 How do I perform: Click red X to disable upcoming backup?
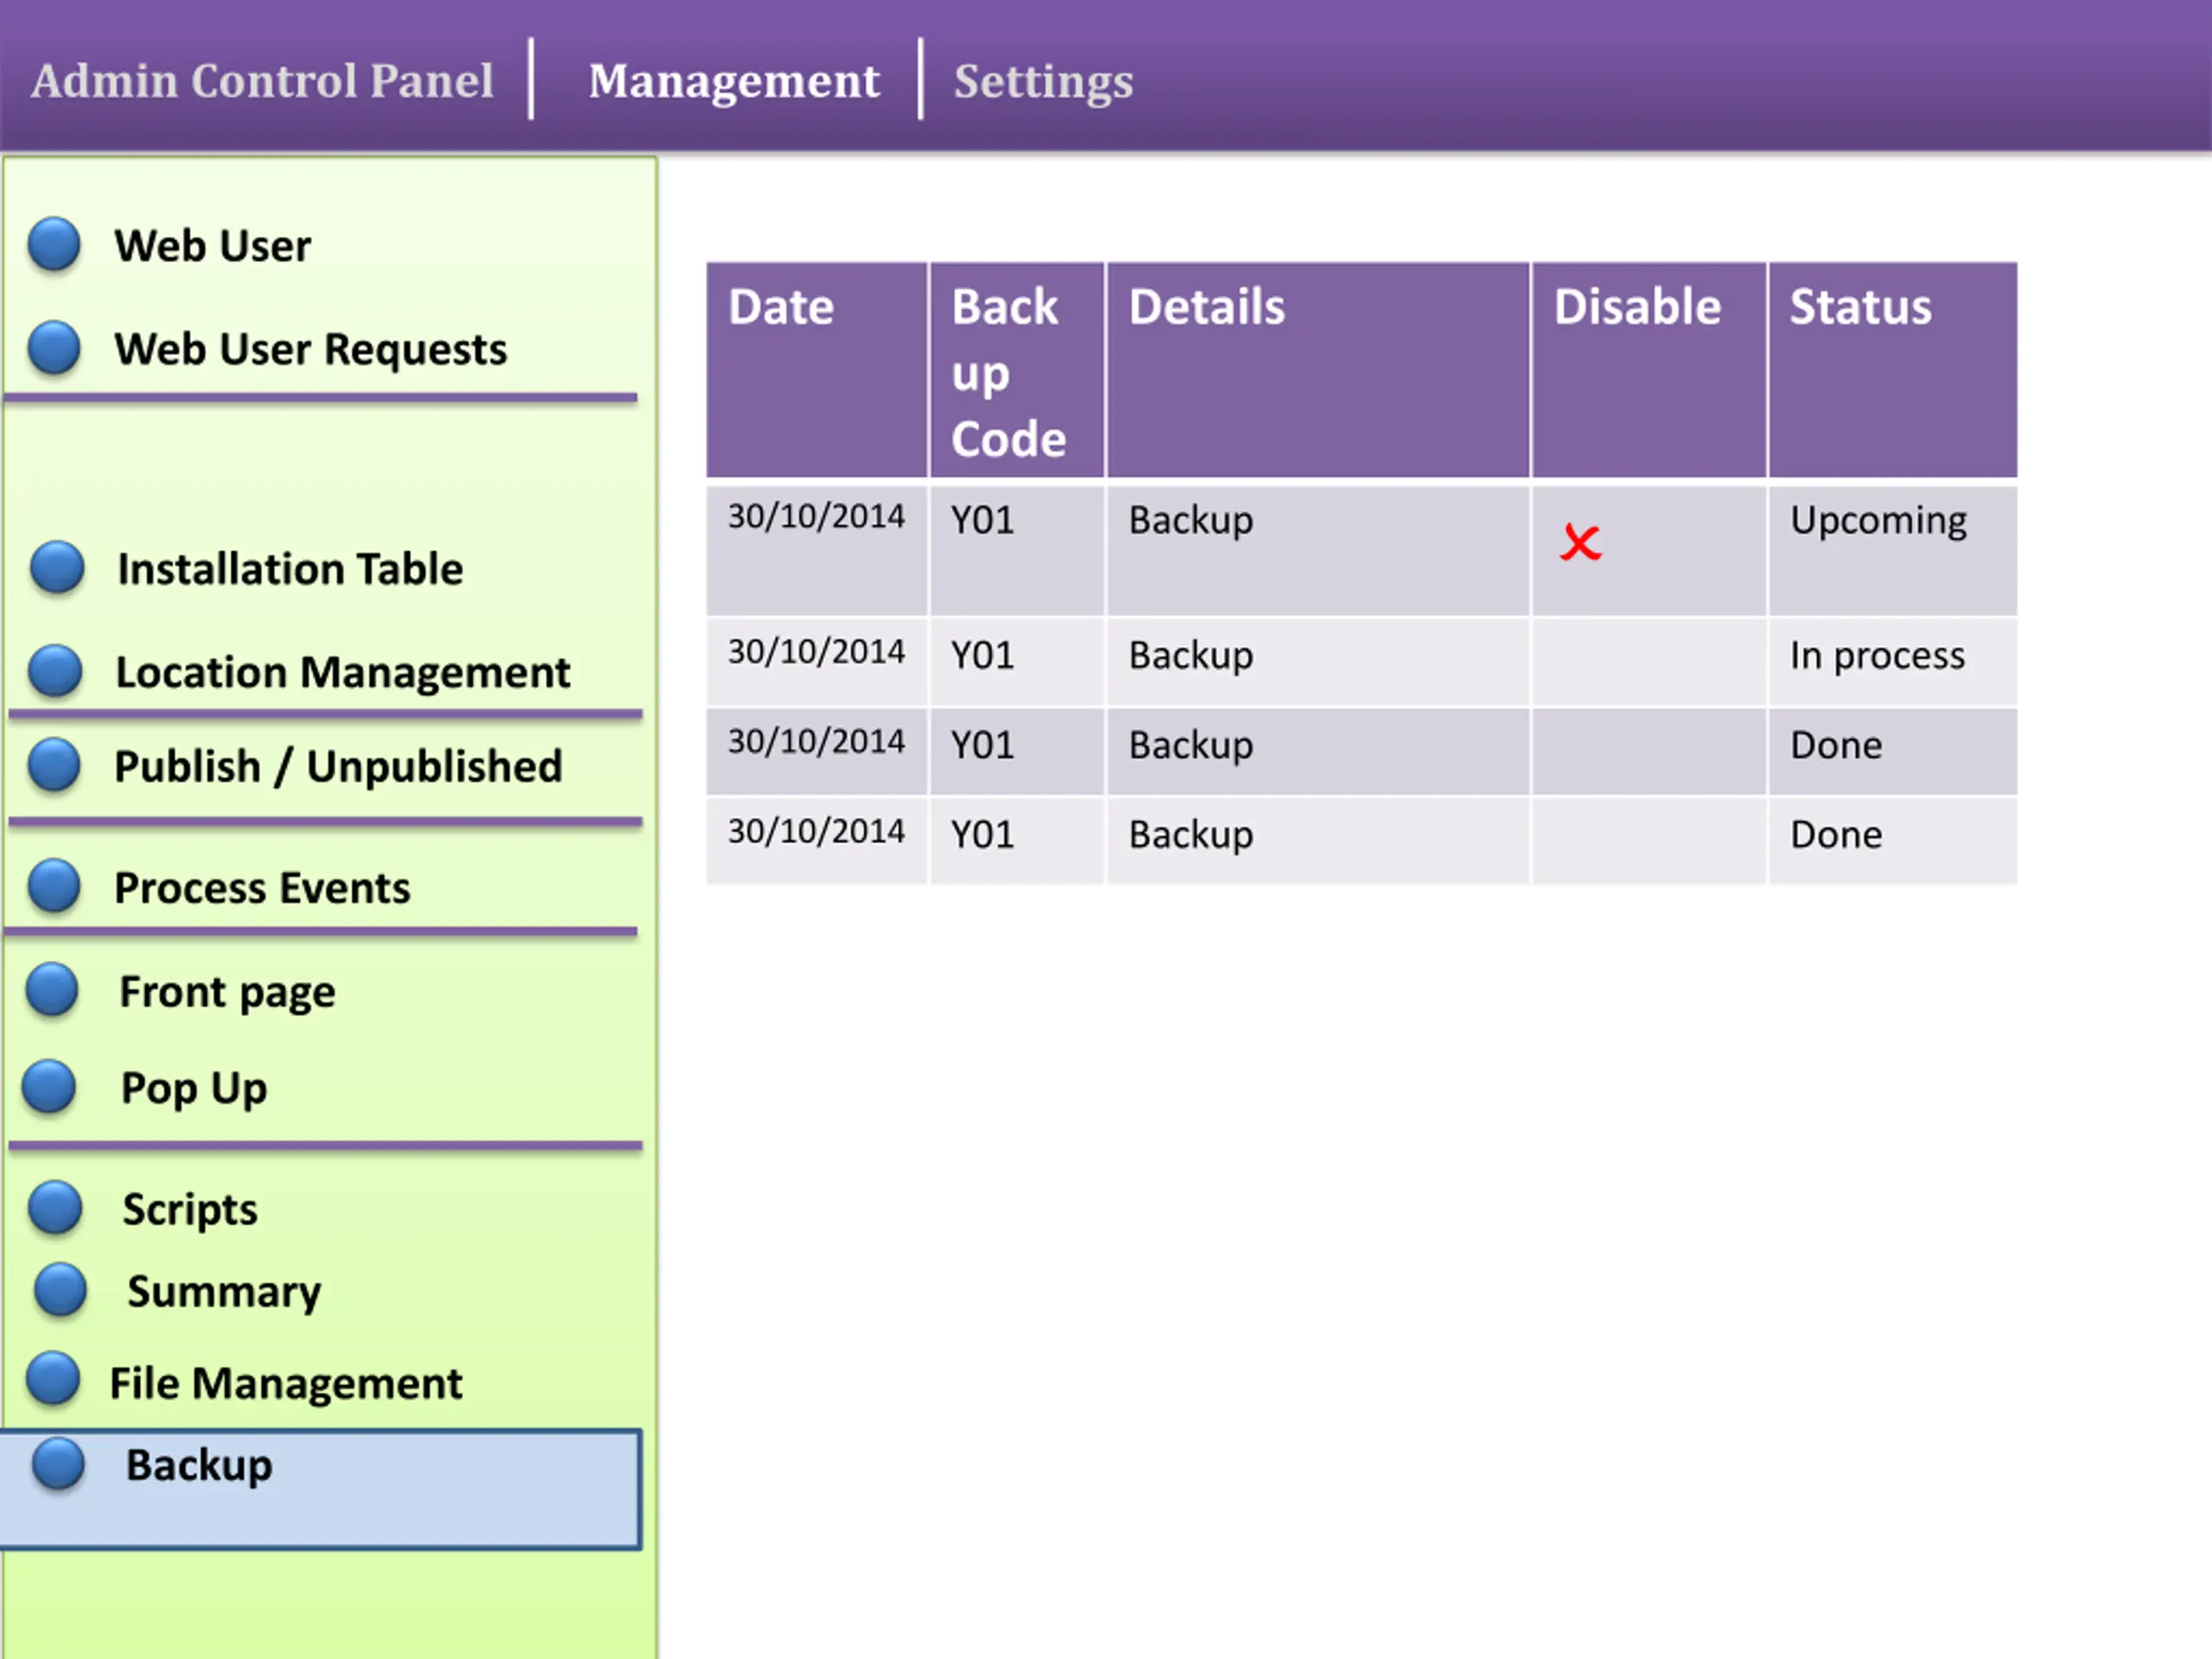click(x=1580, y=543)
